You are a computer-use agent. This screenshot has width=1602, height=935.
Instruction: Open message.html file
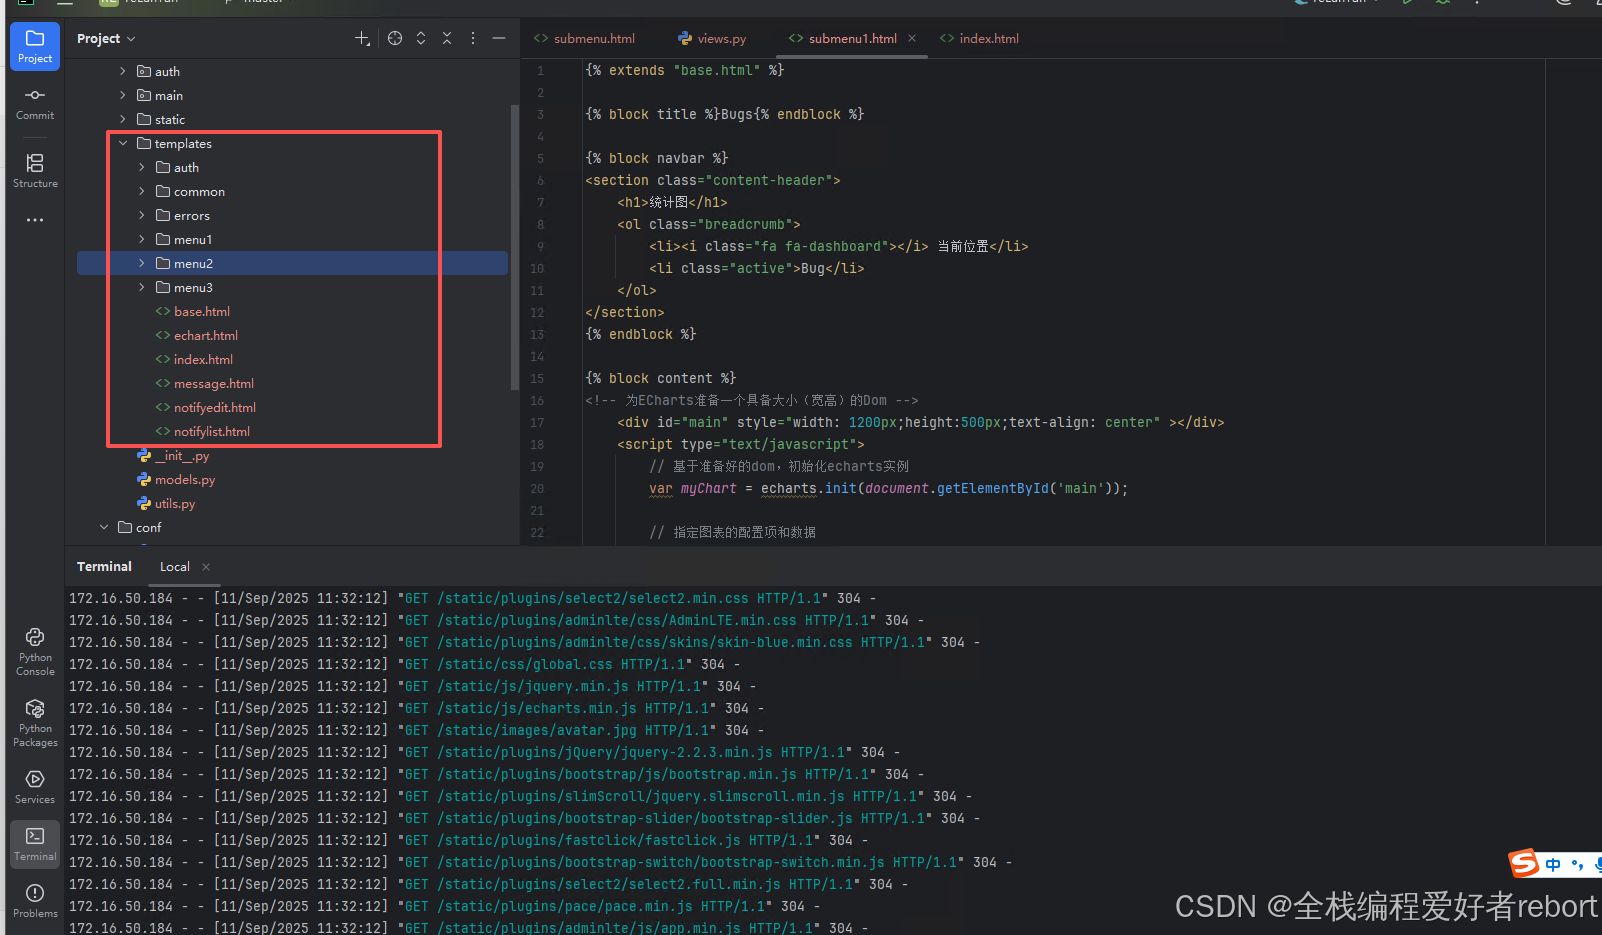(205, 384)
